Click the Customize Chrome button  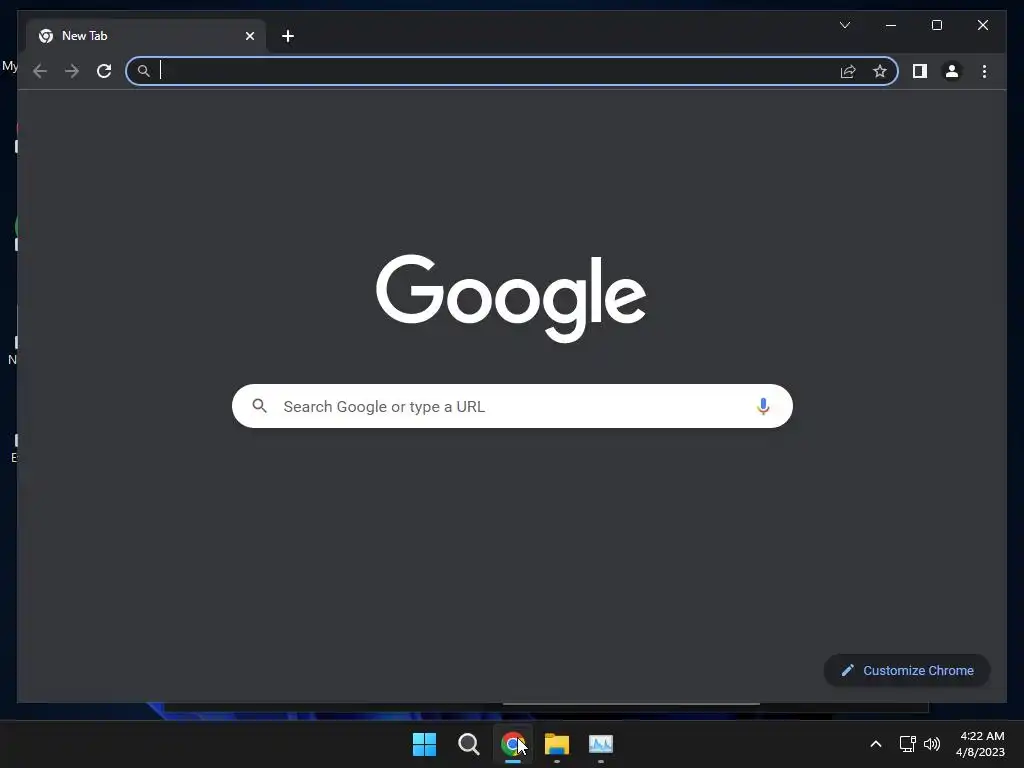pos(907,670)
